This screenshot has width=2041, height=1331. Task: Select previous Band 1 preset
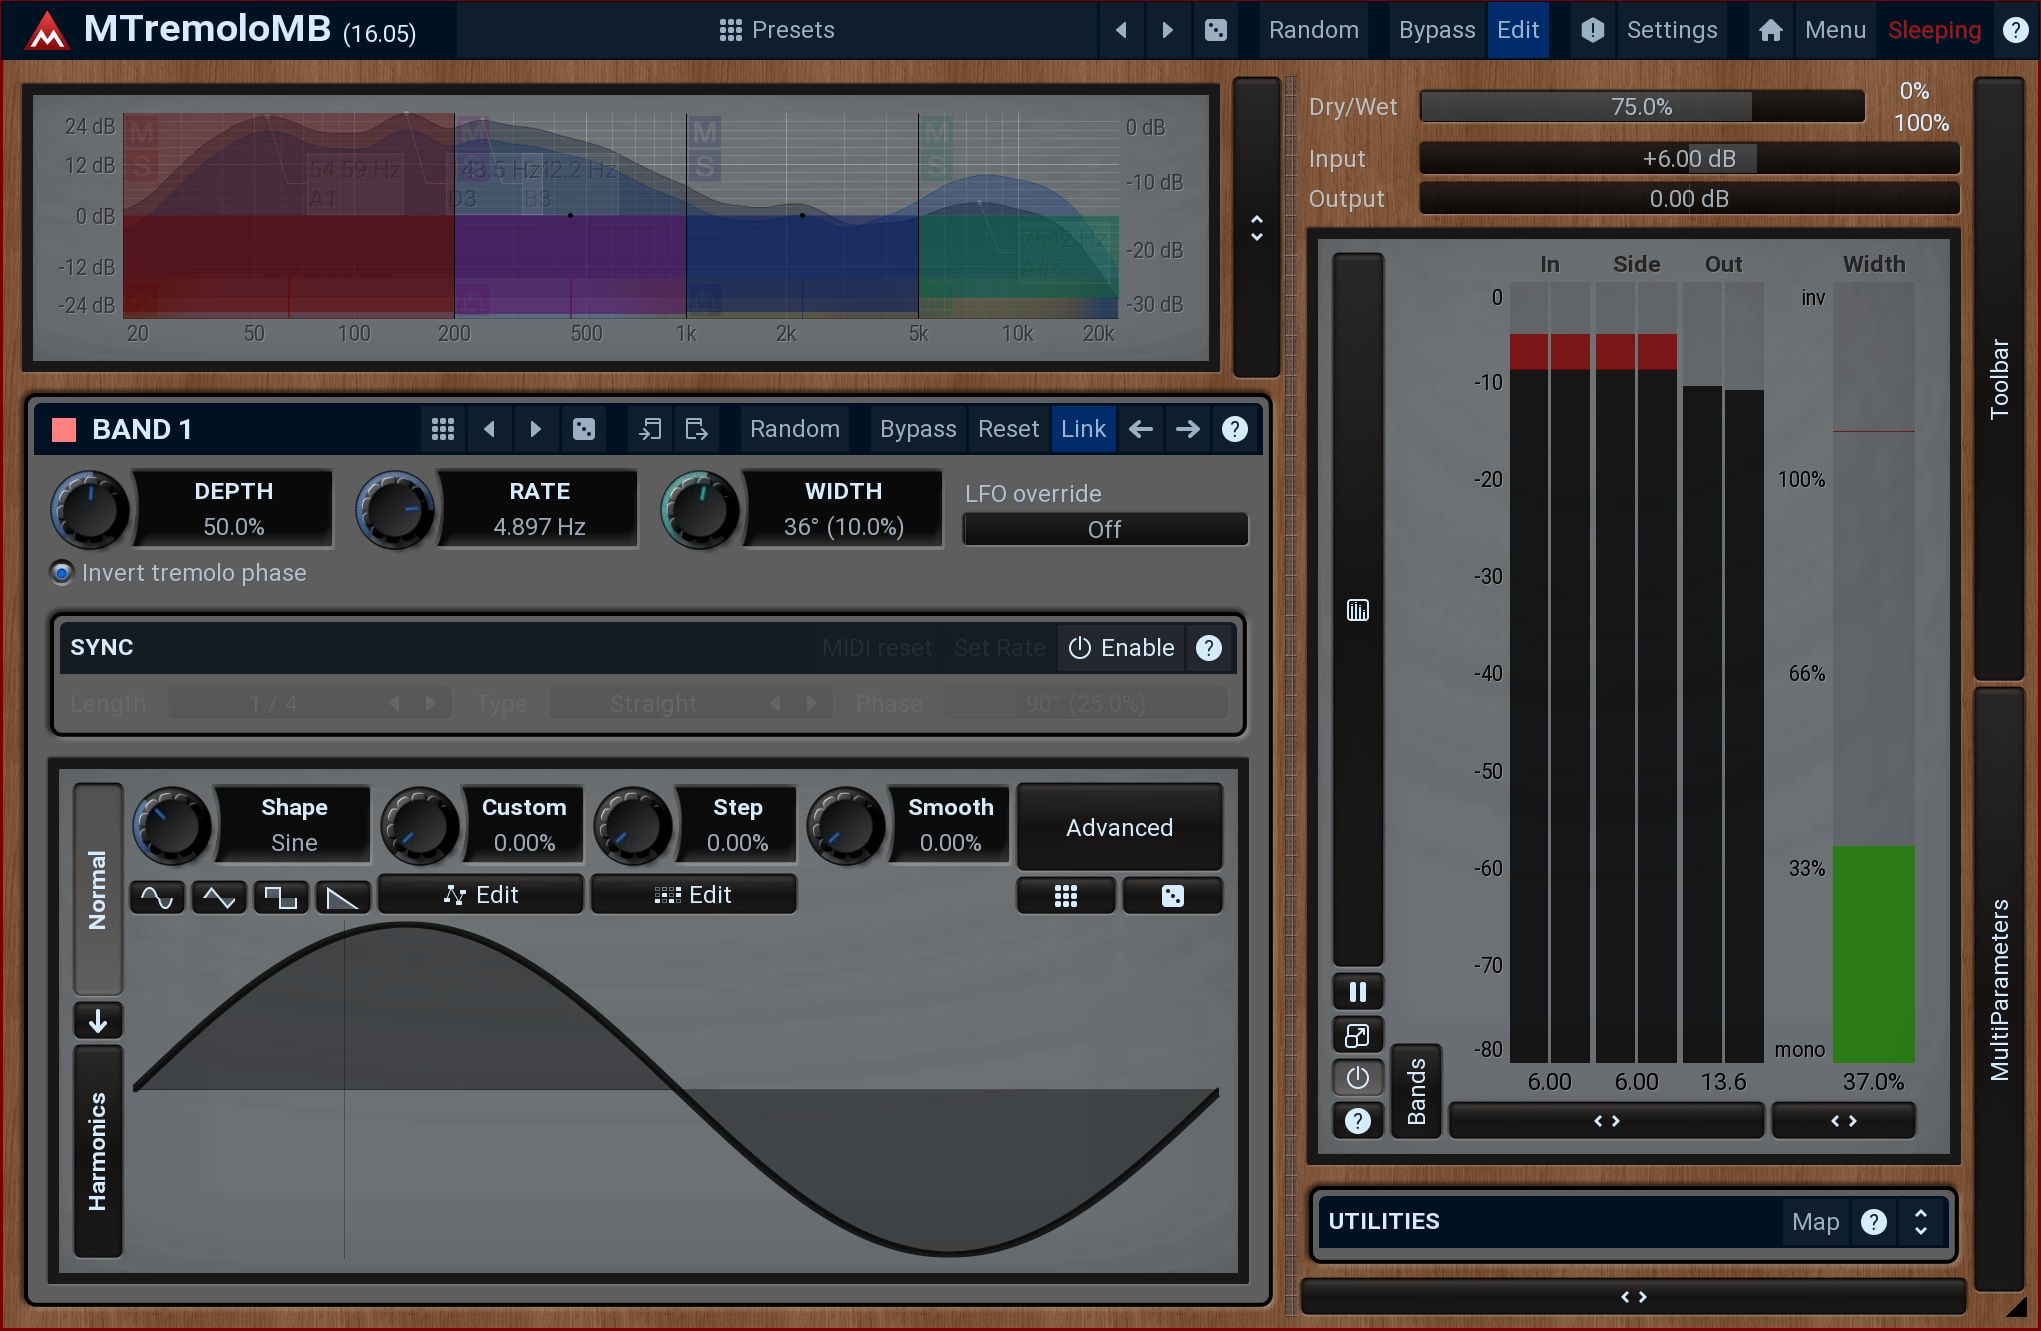click(x=489, y=429)
